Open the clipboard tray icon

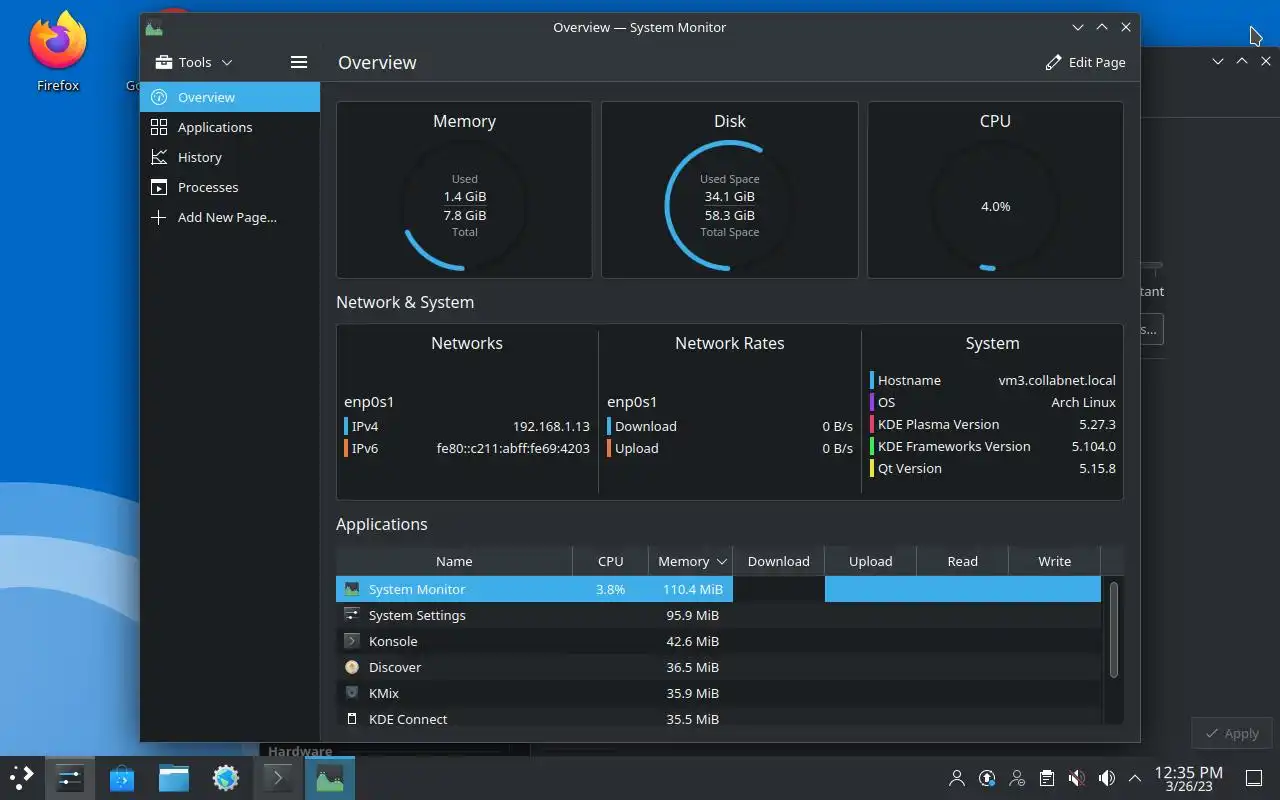1047,777
